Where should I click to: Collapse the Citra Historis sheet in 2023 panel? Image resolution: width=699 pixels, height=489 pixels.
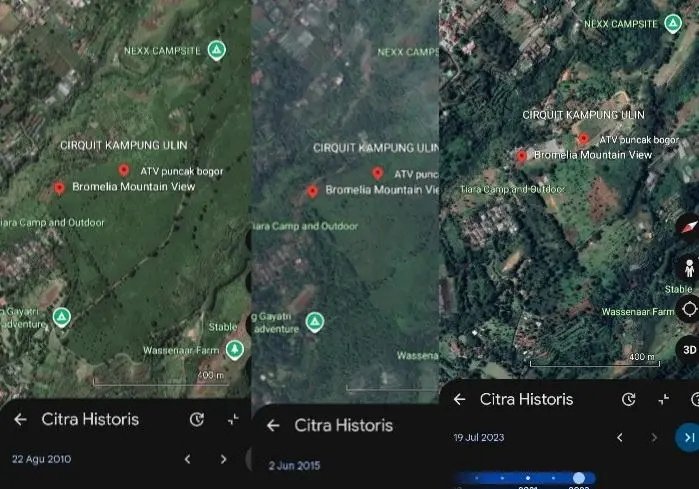(x=664, y=399)
